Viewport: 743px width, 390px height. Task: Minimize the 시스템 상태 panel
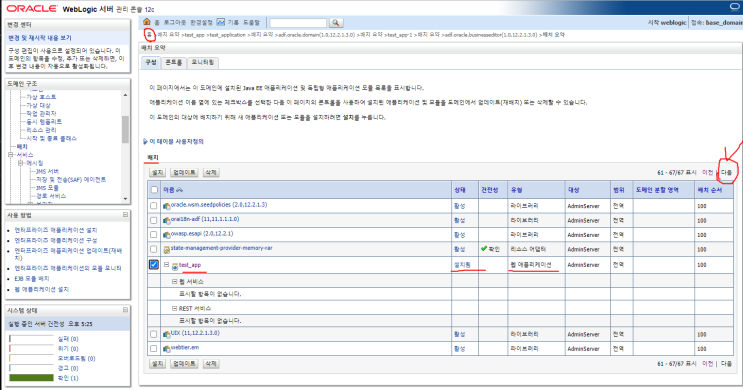coord(125,310)
